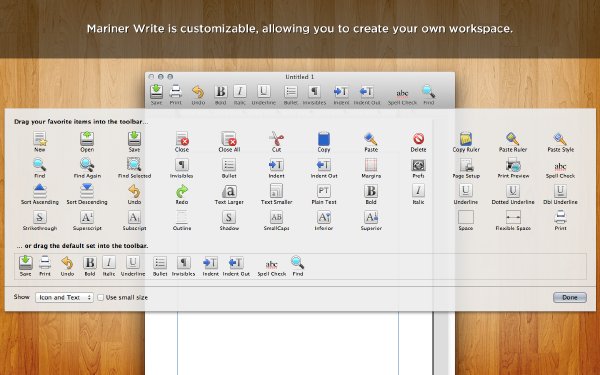Click the Copy icon in the palette
Viewport: 600px width, 375px height.
[x=324, y=139]
